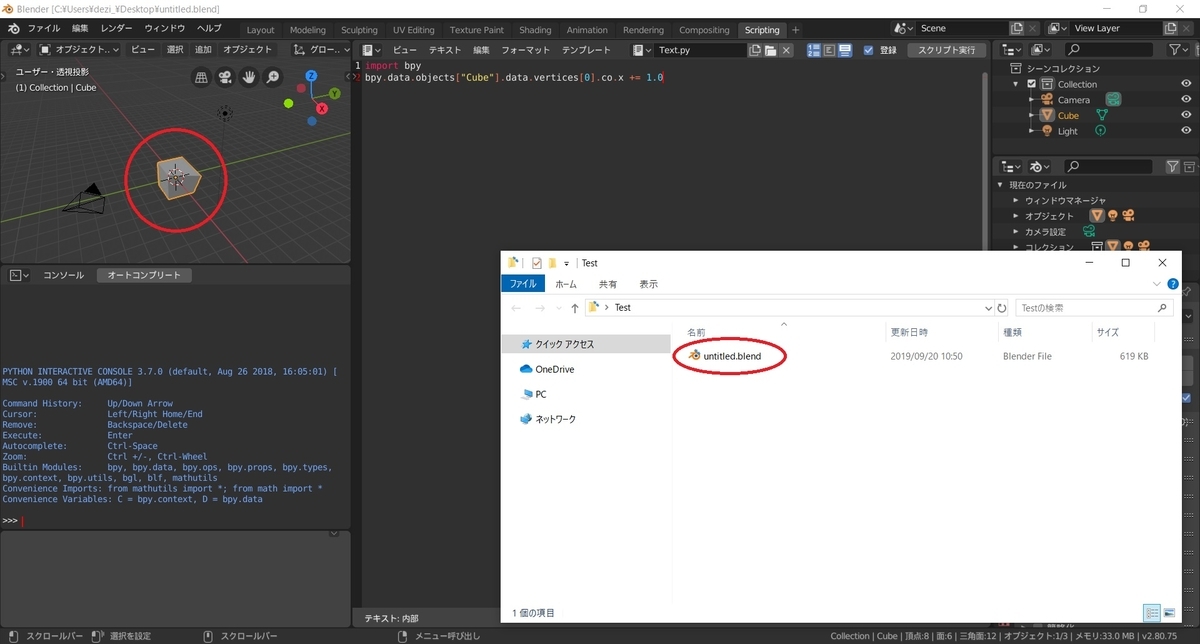Open the outliner filter dropdown

(x=1179, y=50)
